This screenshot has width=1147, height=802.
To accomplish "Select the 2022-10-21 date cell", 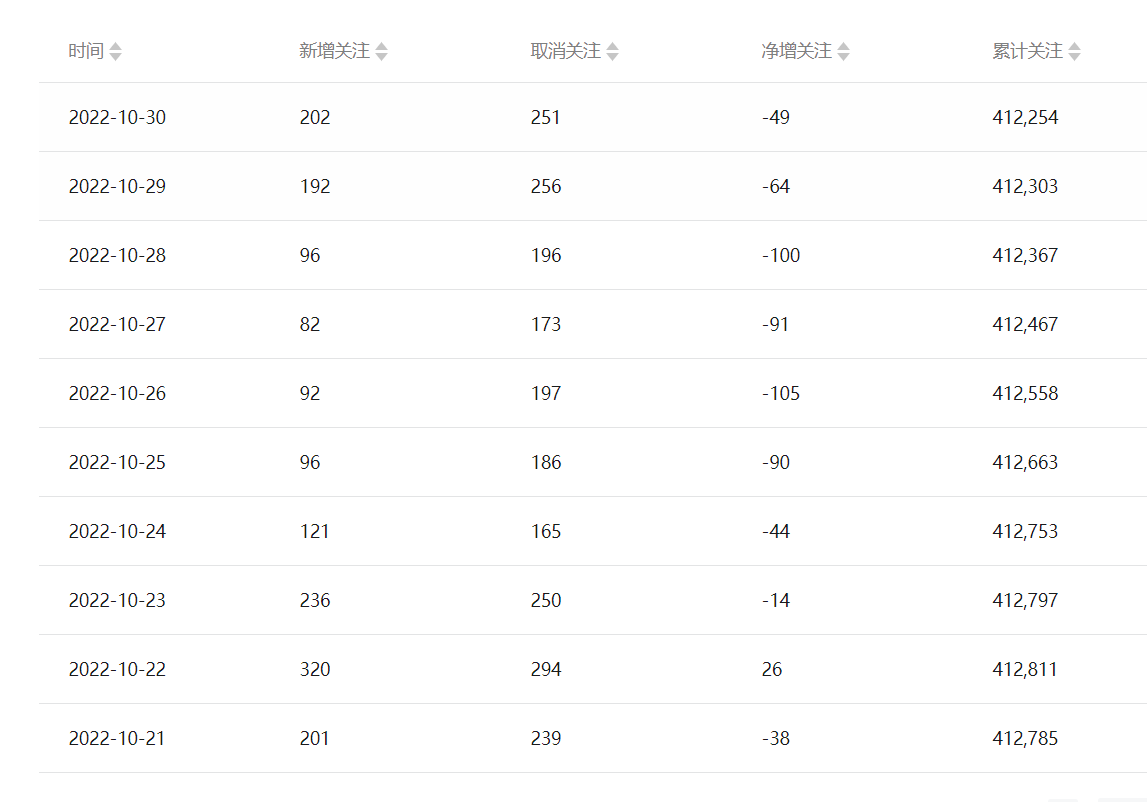I will [117, 738].
